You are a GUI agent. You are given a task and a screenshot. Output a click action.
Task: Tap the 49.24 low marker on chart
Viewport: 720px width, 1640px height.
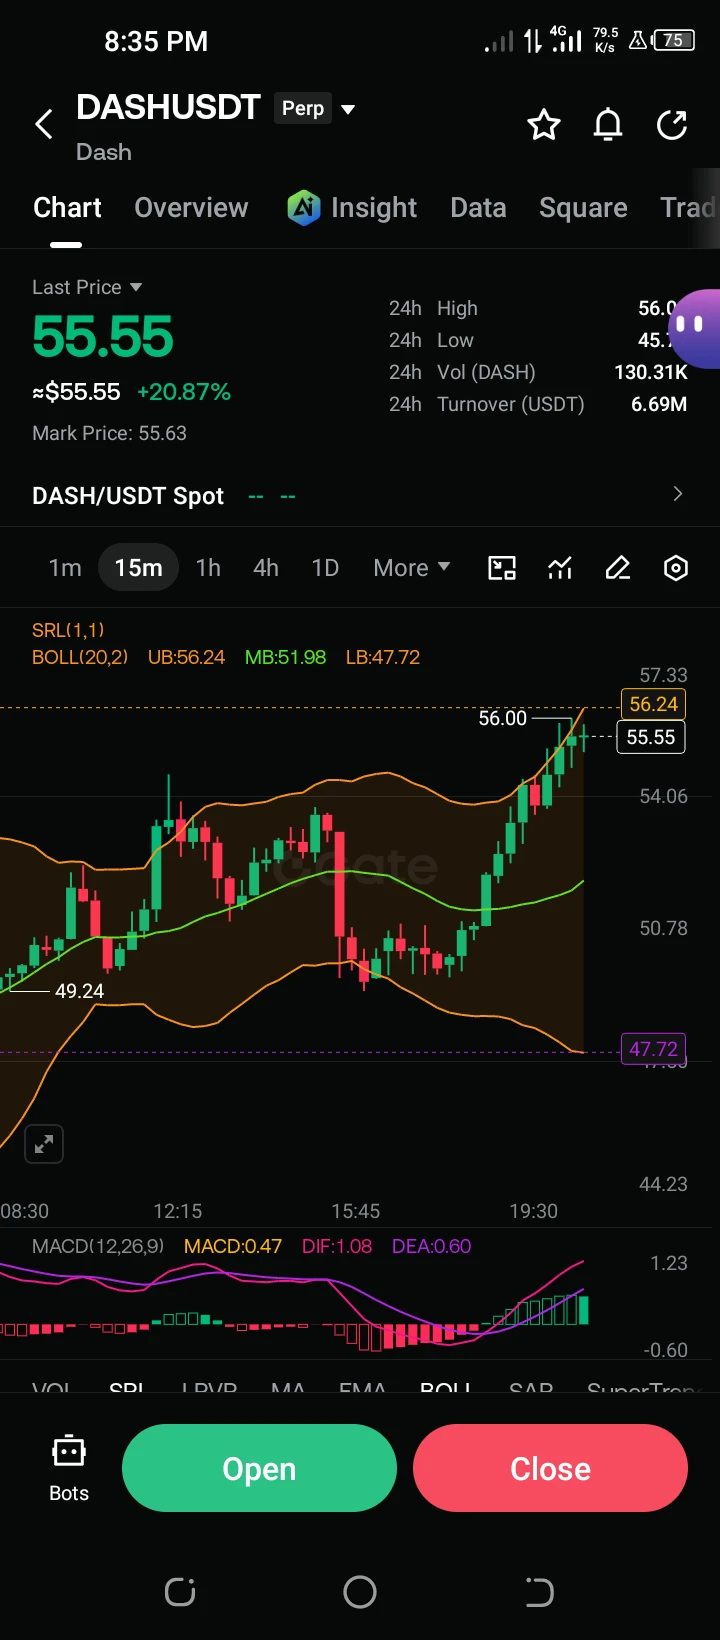click(x=80, y=991)
